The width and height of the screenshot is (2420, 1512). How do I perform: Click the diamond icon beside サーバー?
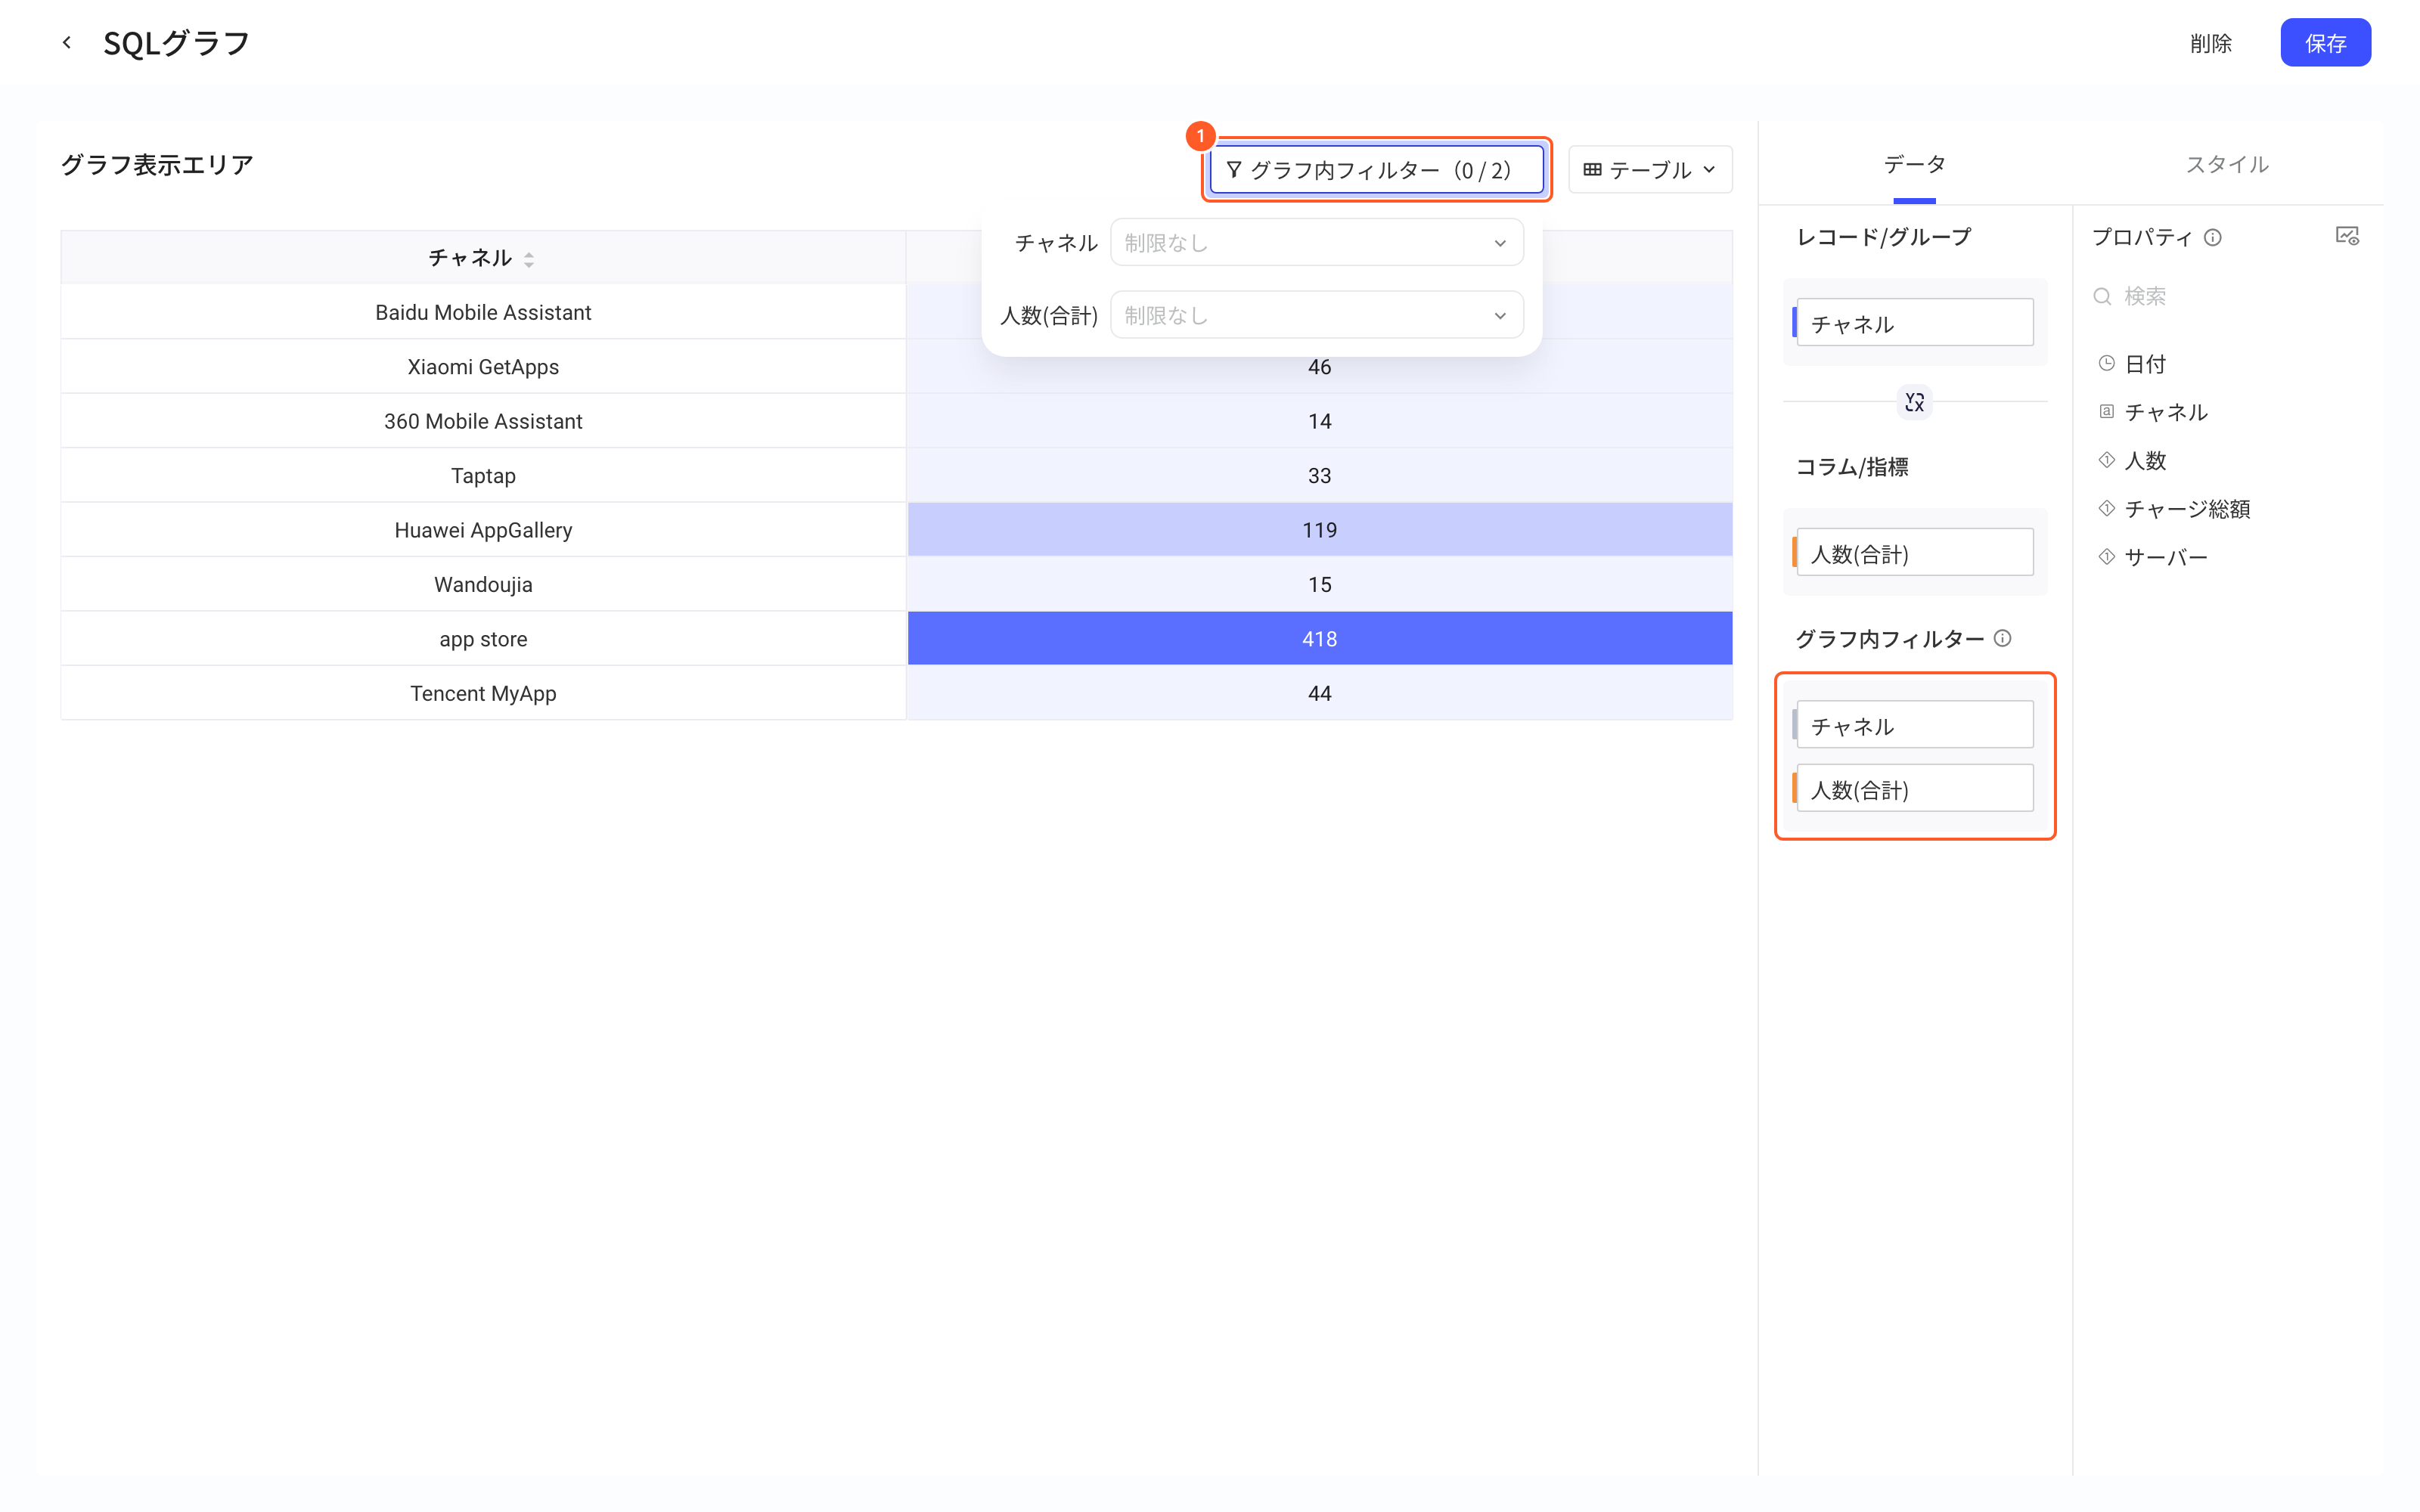[x=2106, y=556]
